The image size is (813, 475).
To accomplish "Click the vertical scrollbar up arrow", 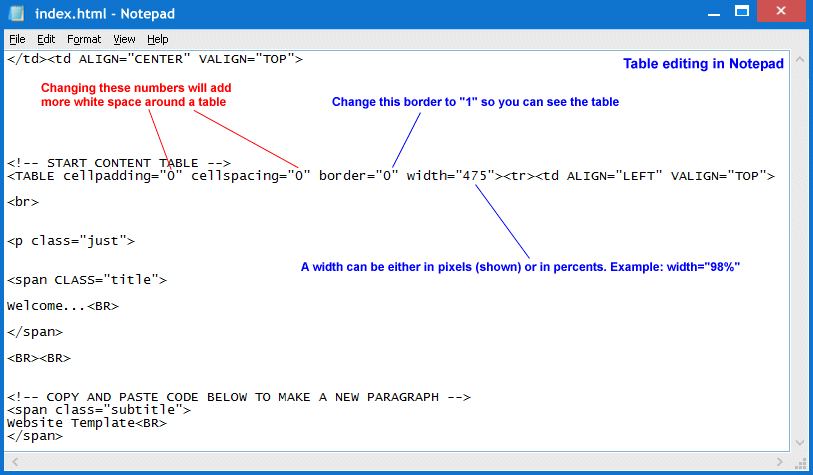I will click(800, 60).
